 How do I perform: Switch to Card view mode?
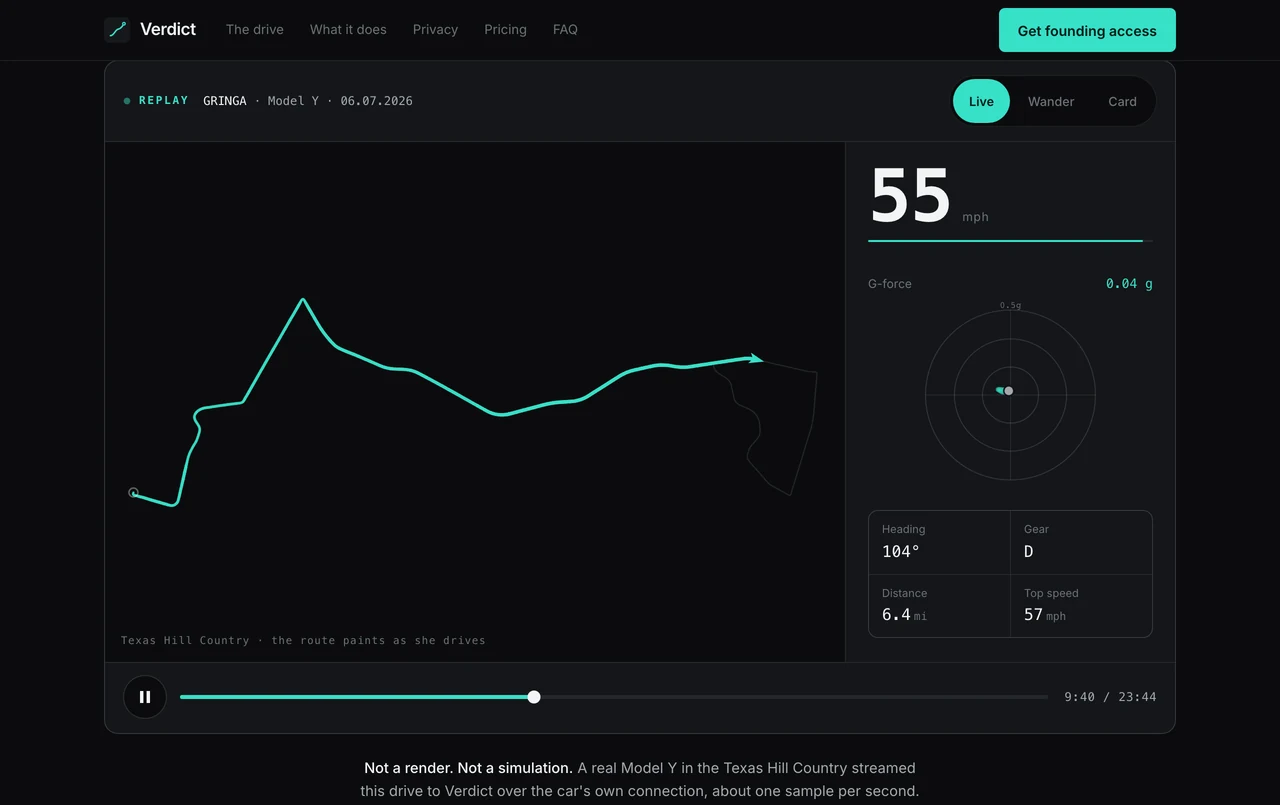[x=1122, y=101]
